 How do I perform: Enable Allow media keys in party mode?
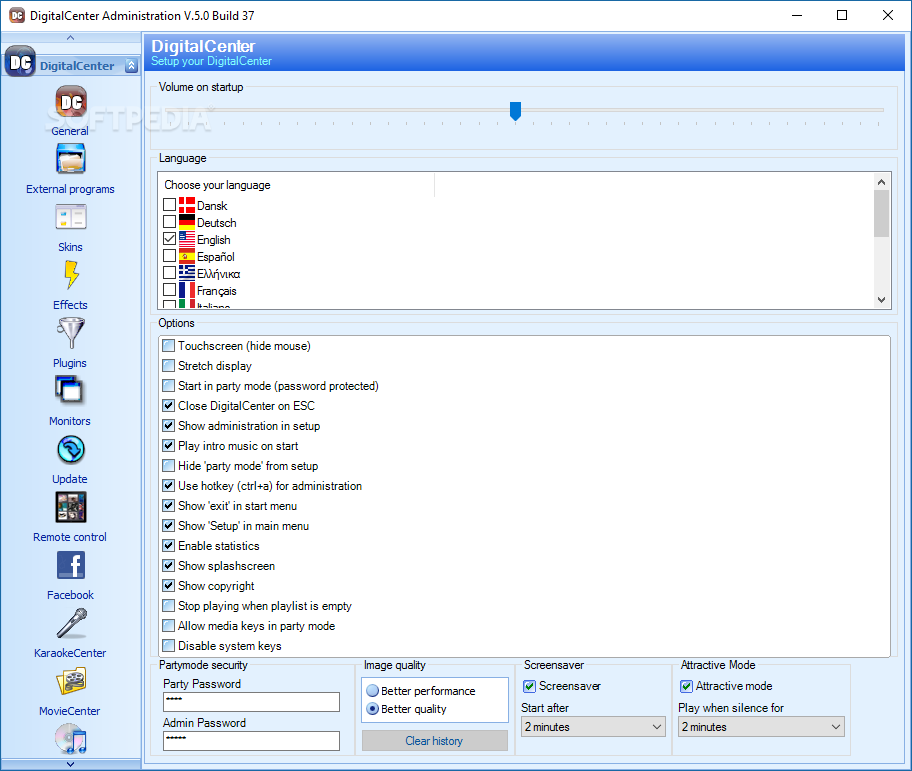(169, 626)
